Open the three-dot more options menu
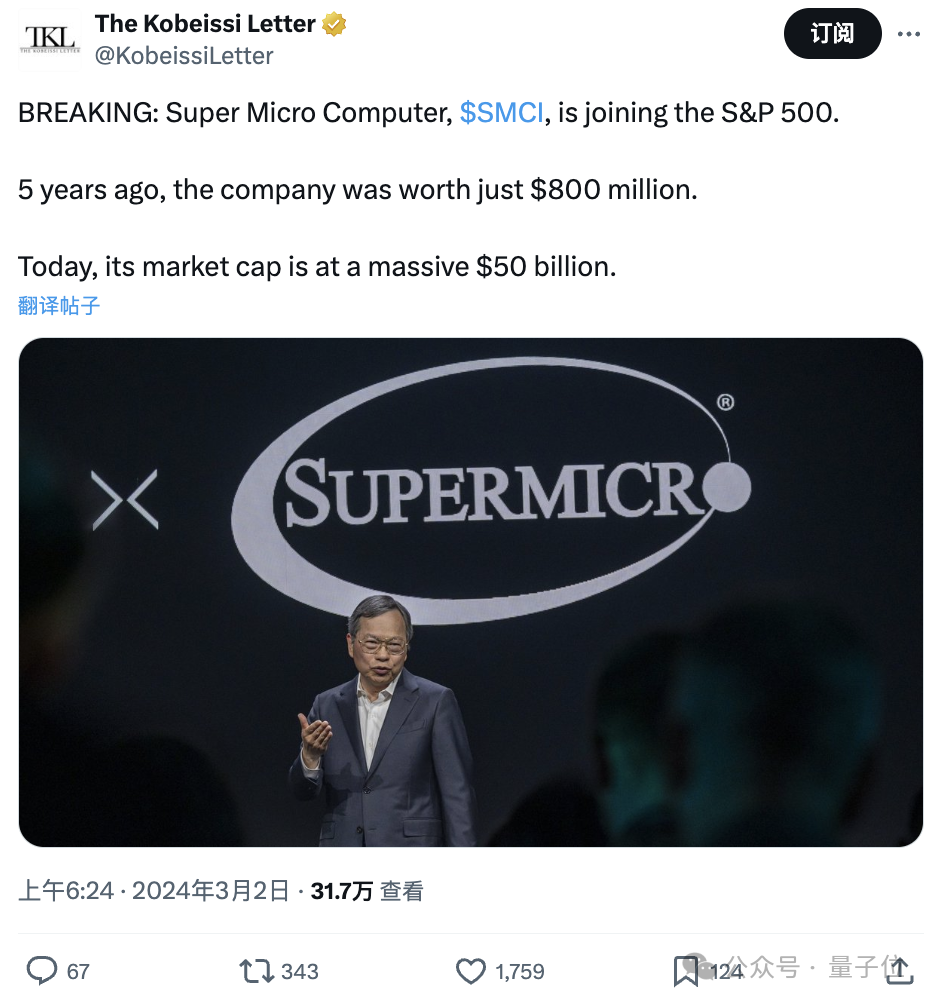The height and width of the screenshot is (1004, 934). pyautogui.click(x=908, y=33)
